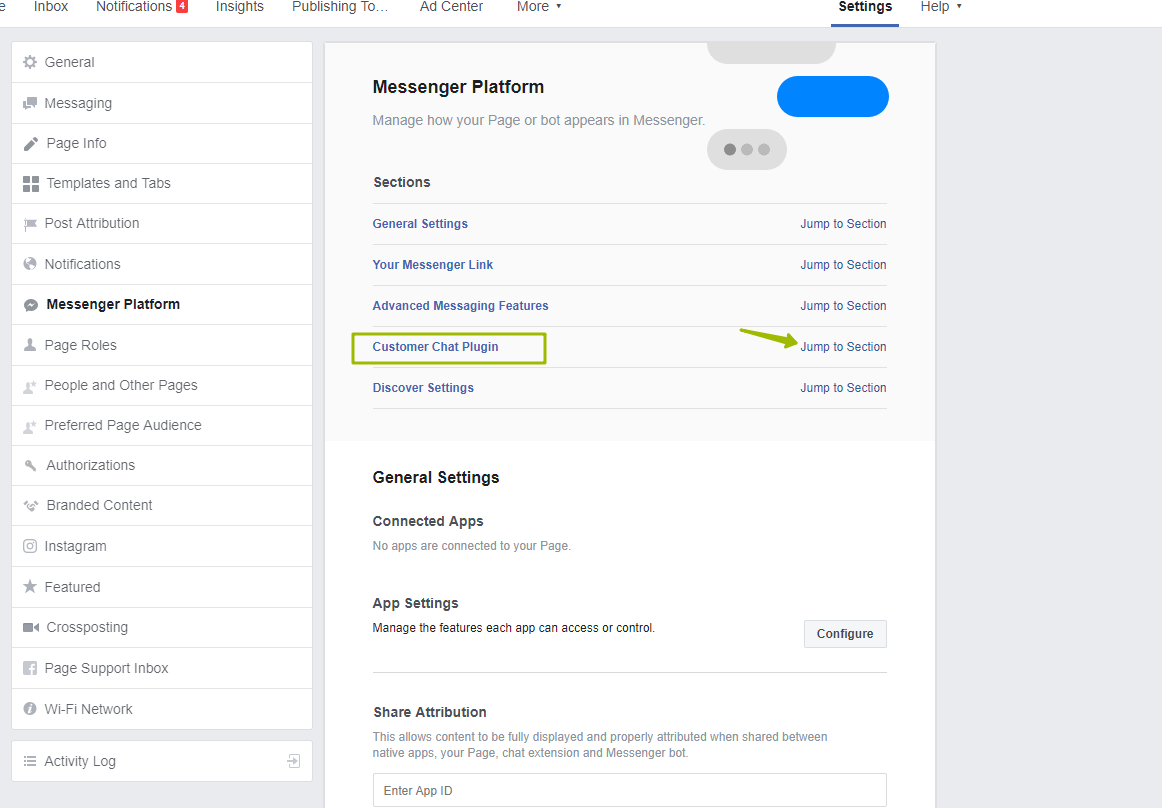Click the Enter App ID input field
Viewport: 1162px width, 808px height.
[629, 790]
